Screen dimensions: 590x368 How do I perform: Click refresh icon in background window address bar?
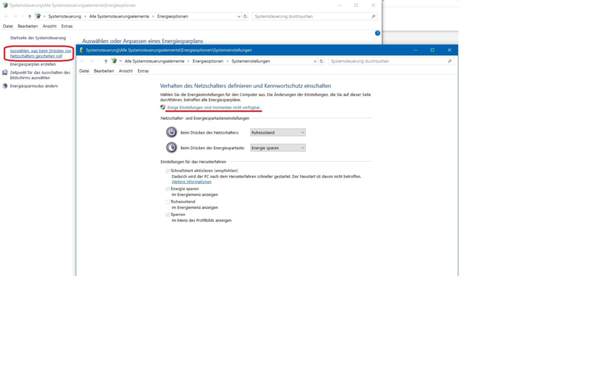245,17
